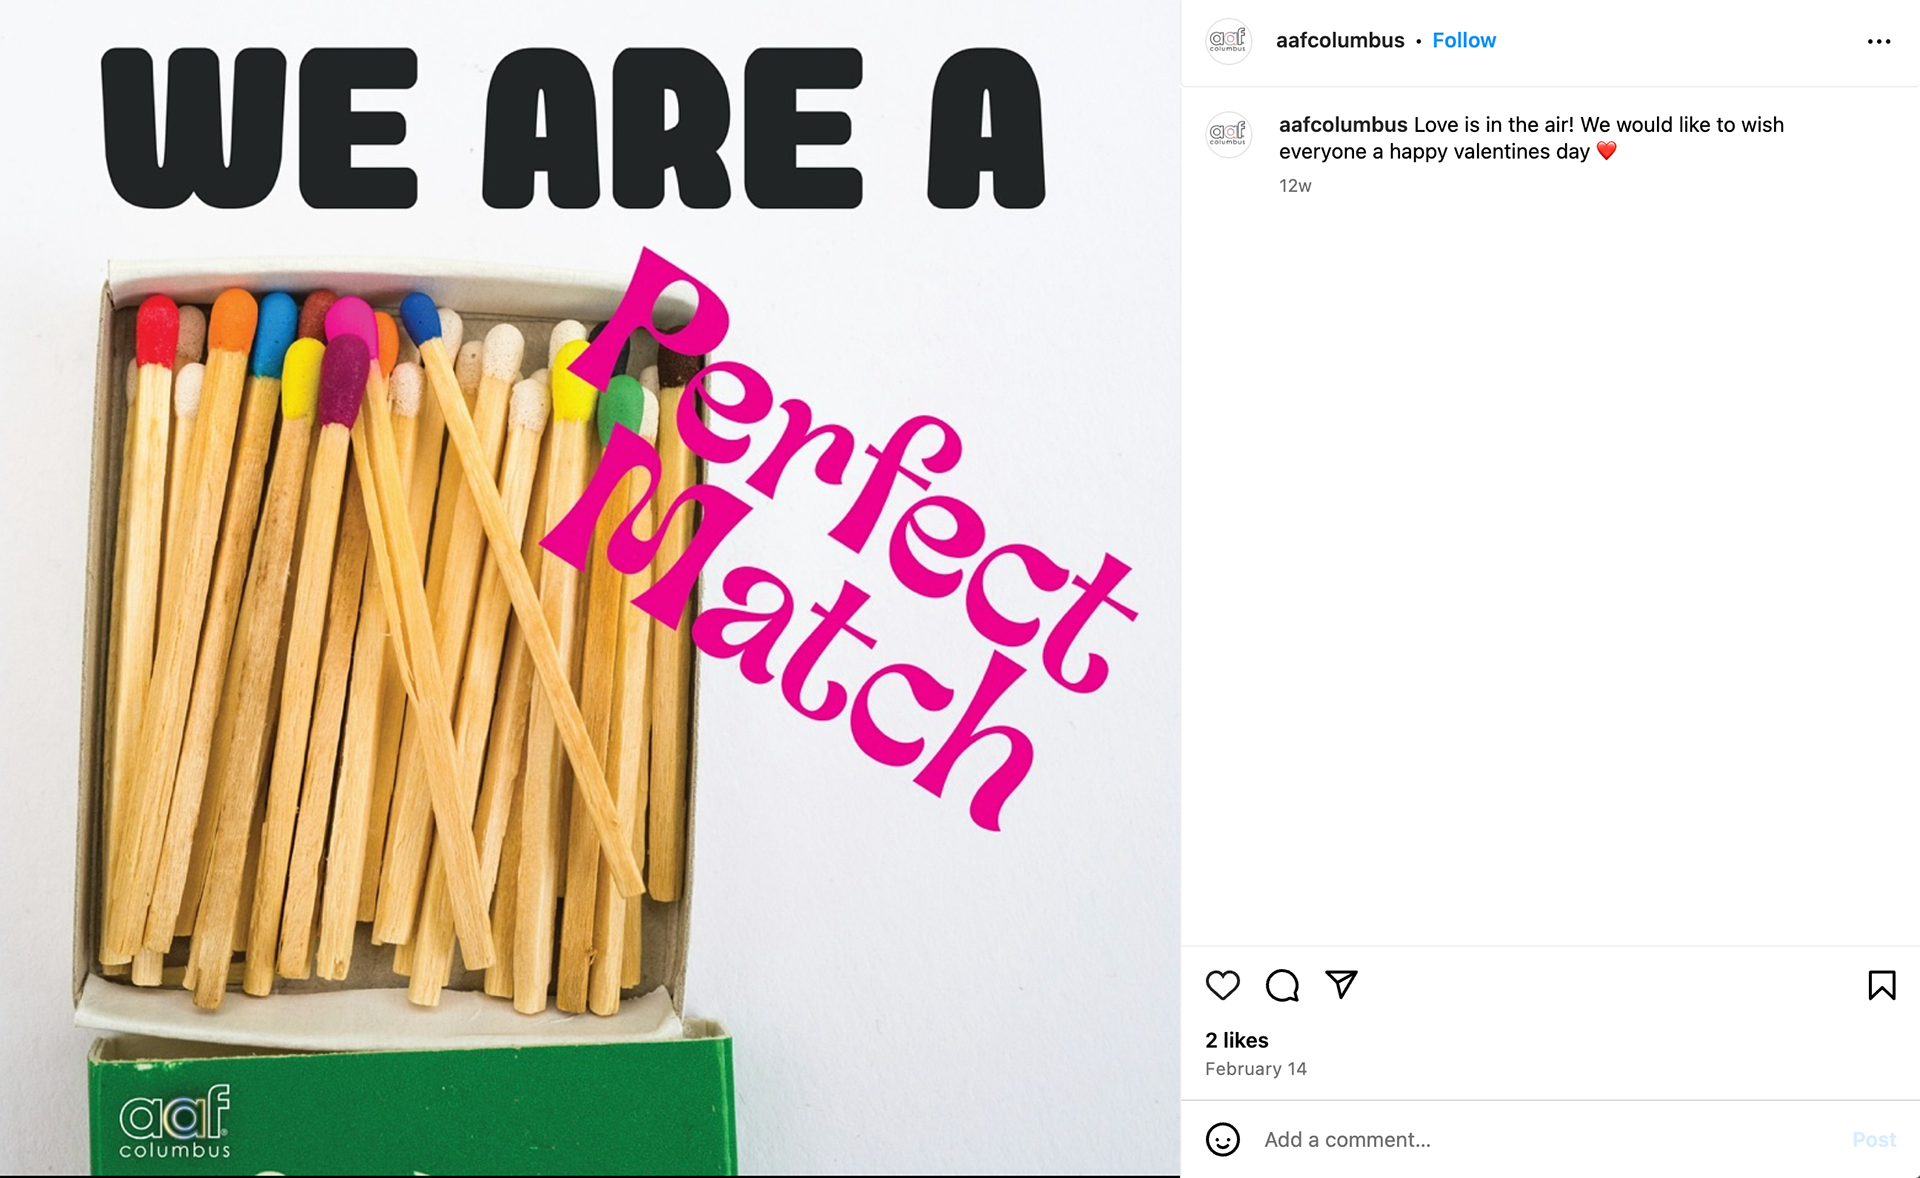Click the pink Perfect Match text
This screenshot has width=1920, height=1178.
click(x=840, y=540)
